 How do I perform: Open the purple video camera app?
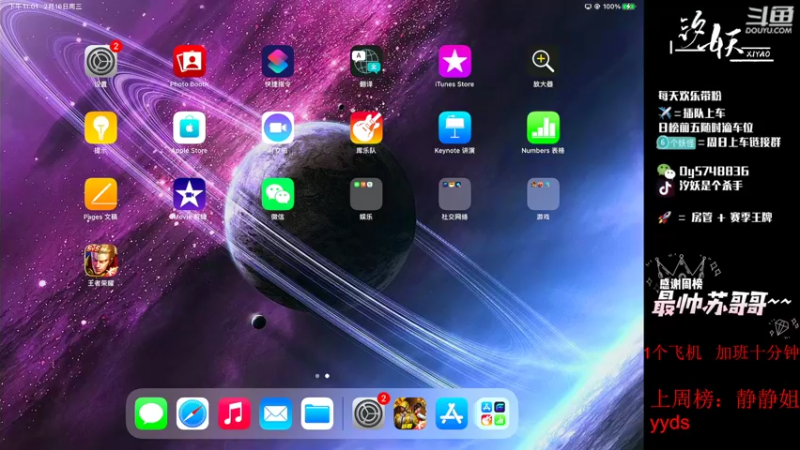coord(278,128)
